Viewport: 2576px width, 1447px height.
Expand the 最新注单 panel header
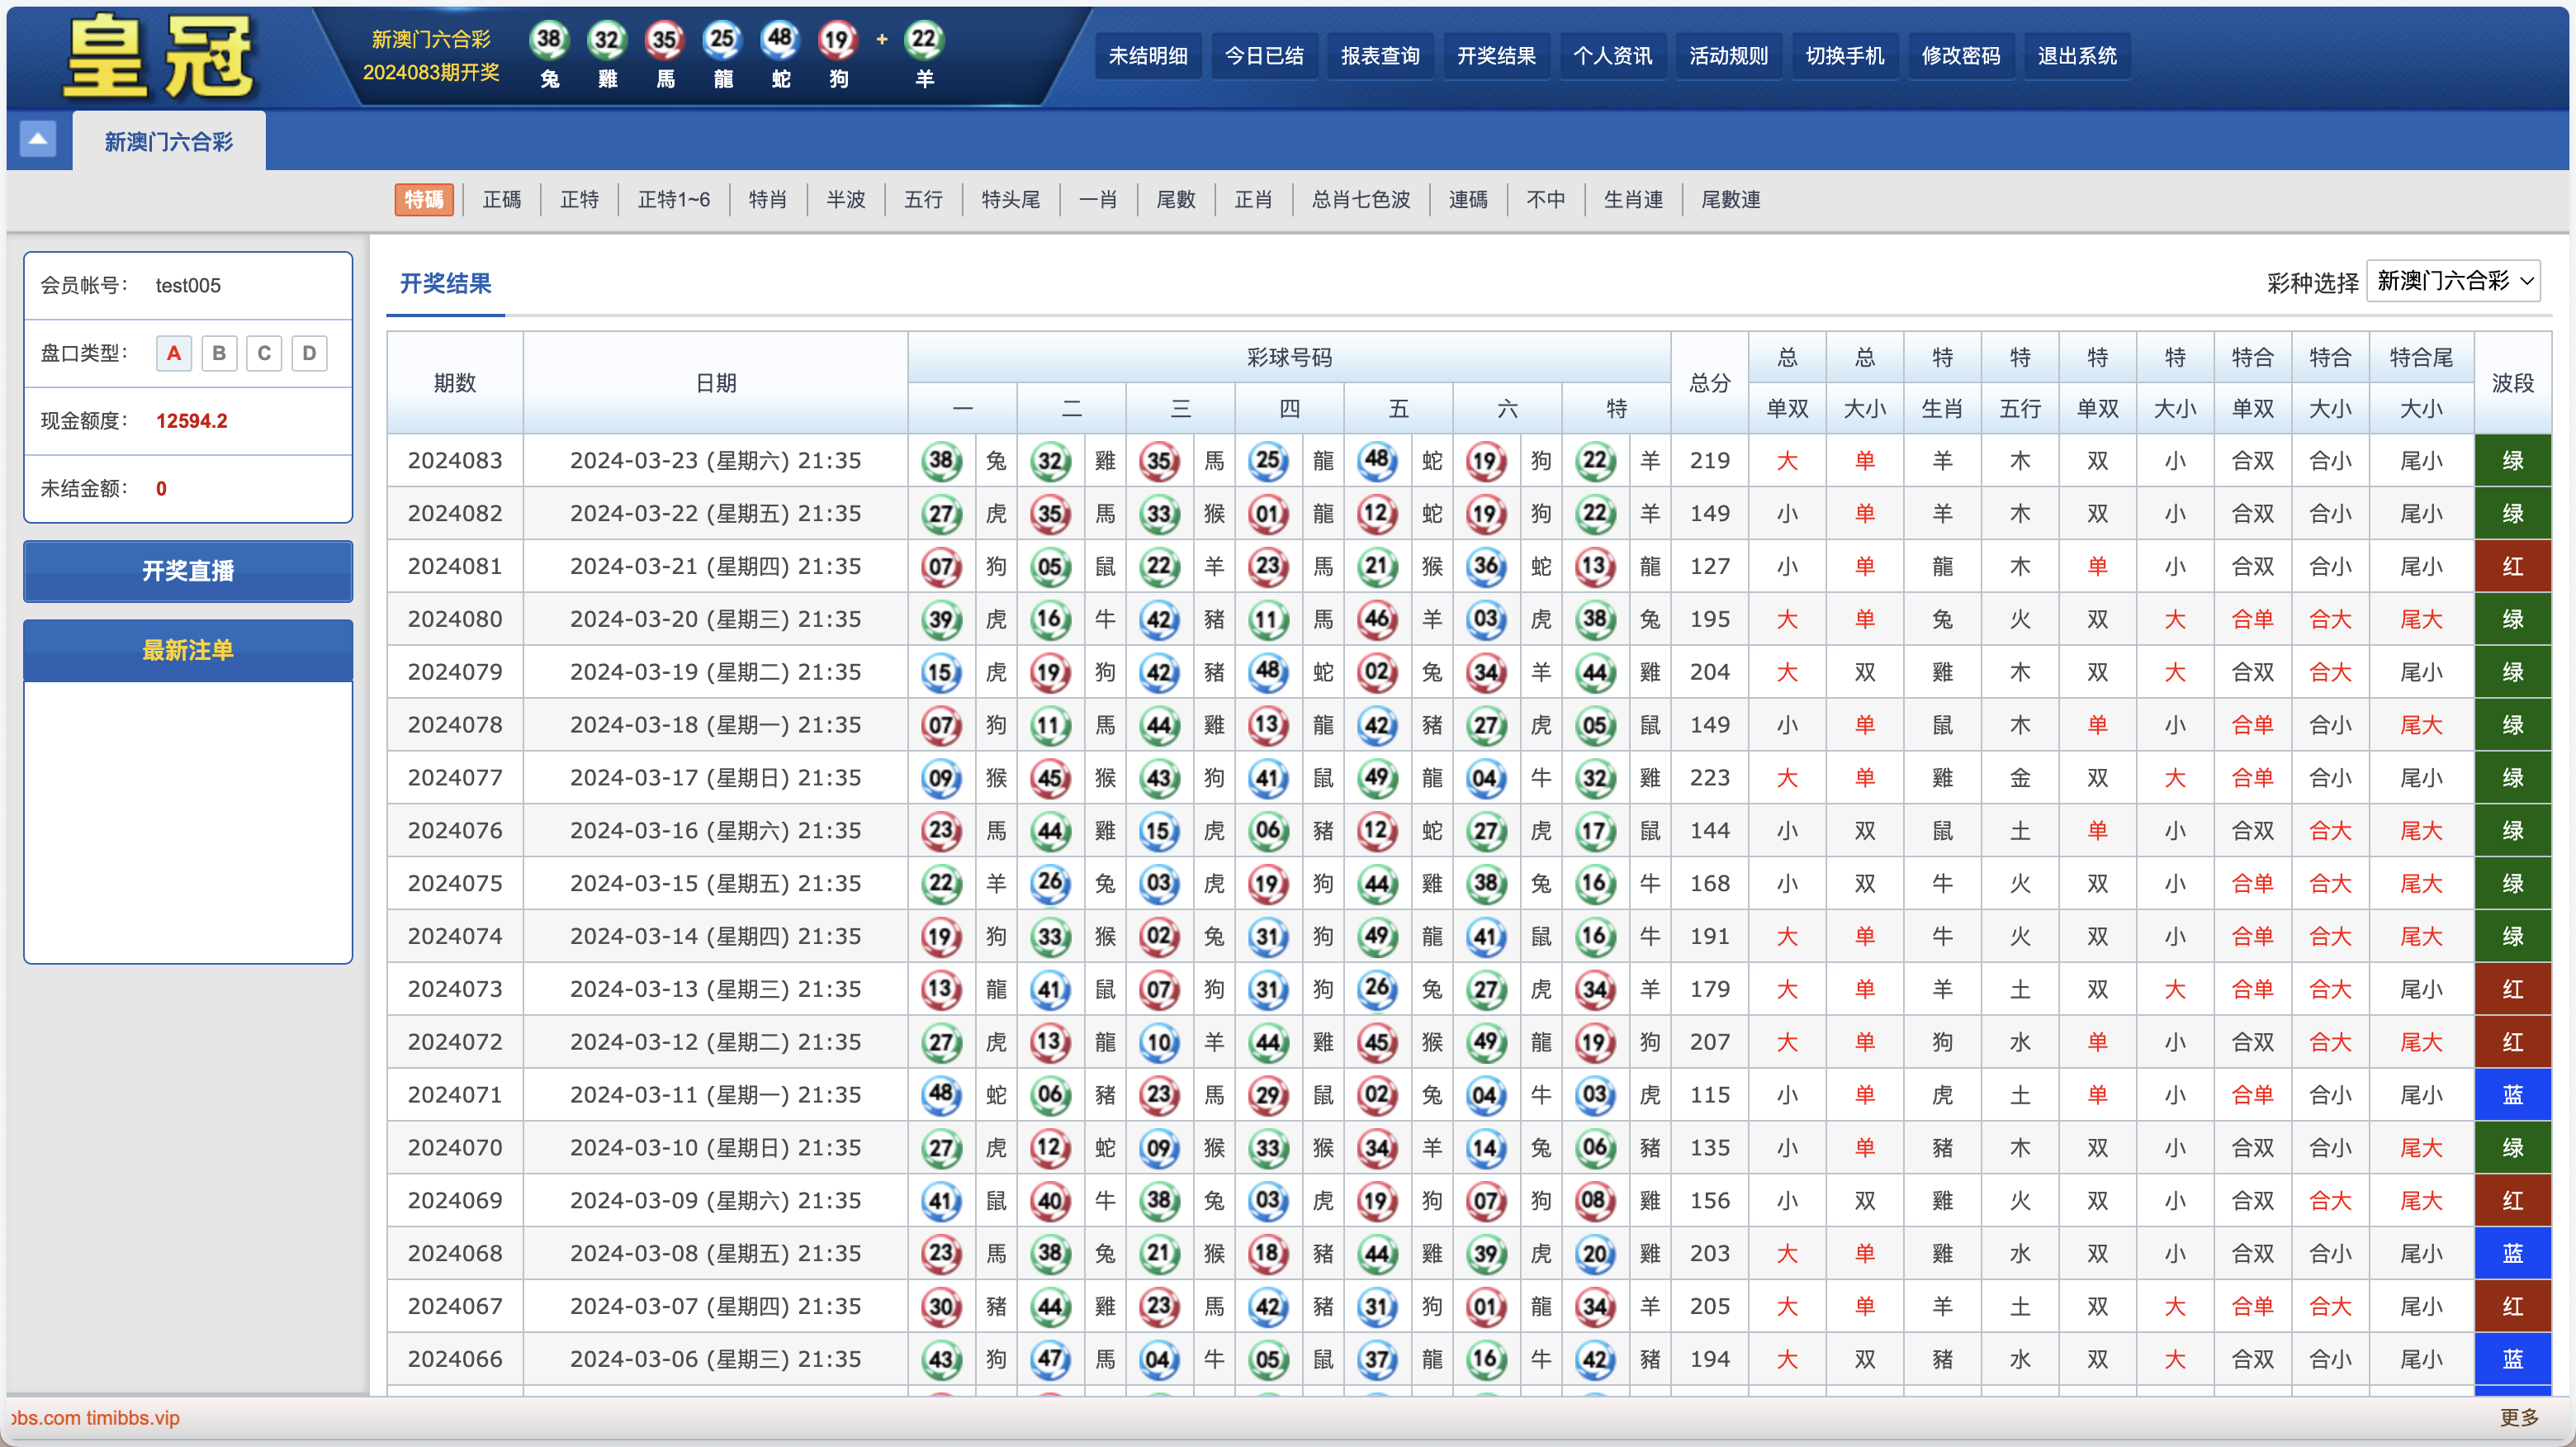188,650
